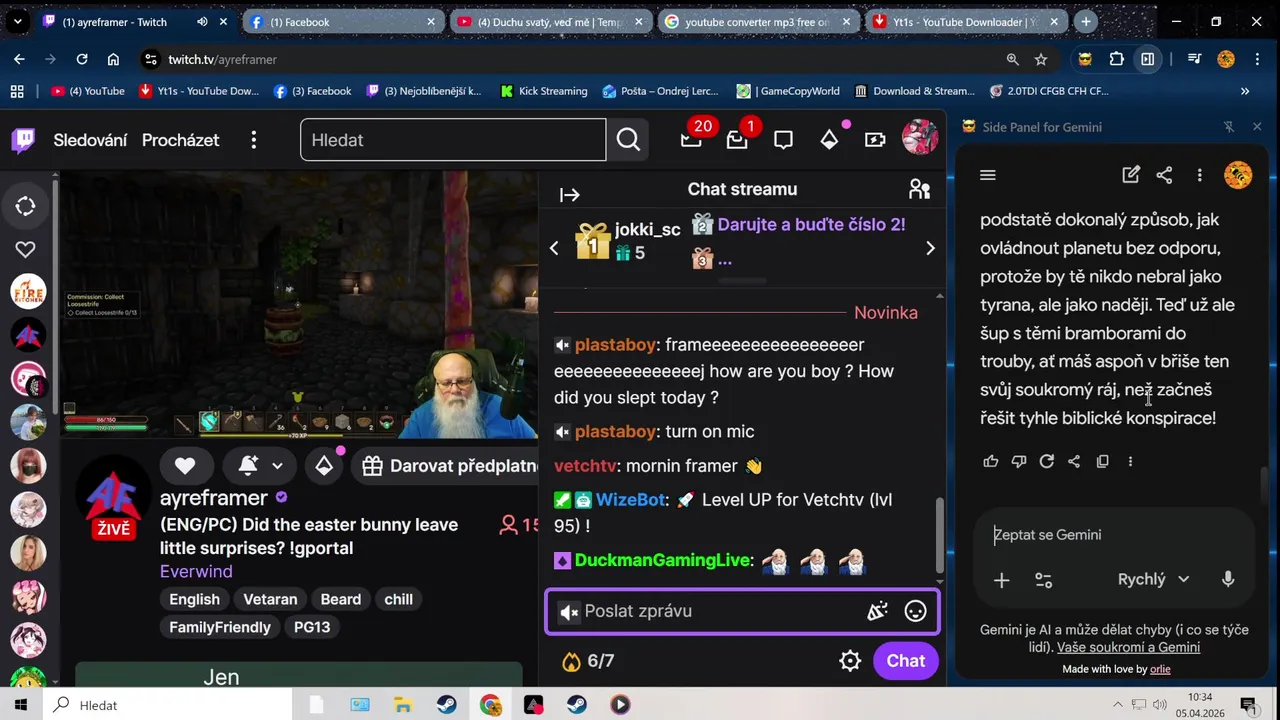Switch to the Duchu svatý YouTube tab

[x=549, y=22]
